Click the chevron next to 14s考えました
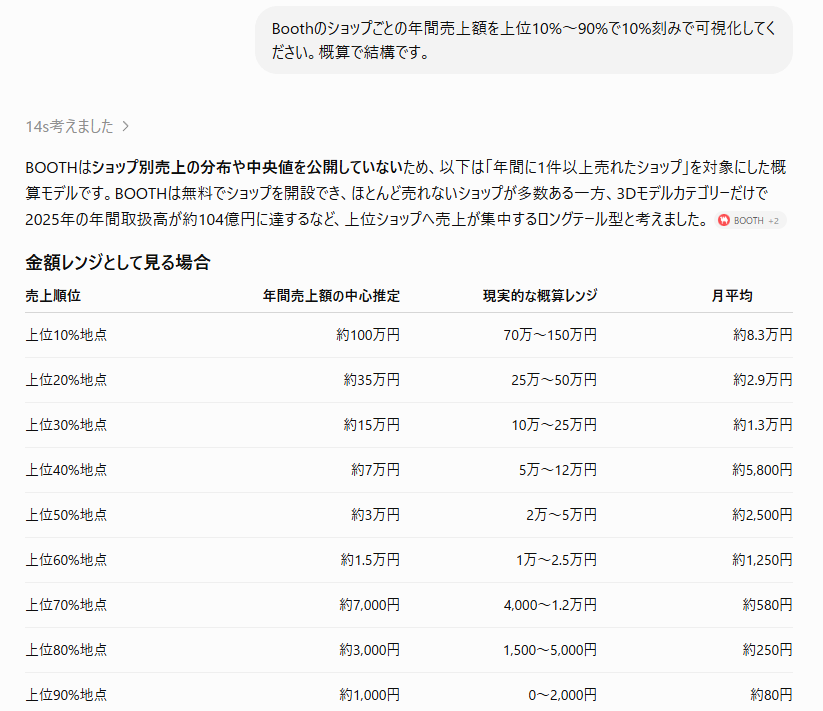 coord(125,126)
